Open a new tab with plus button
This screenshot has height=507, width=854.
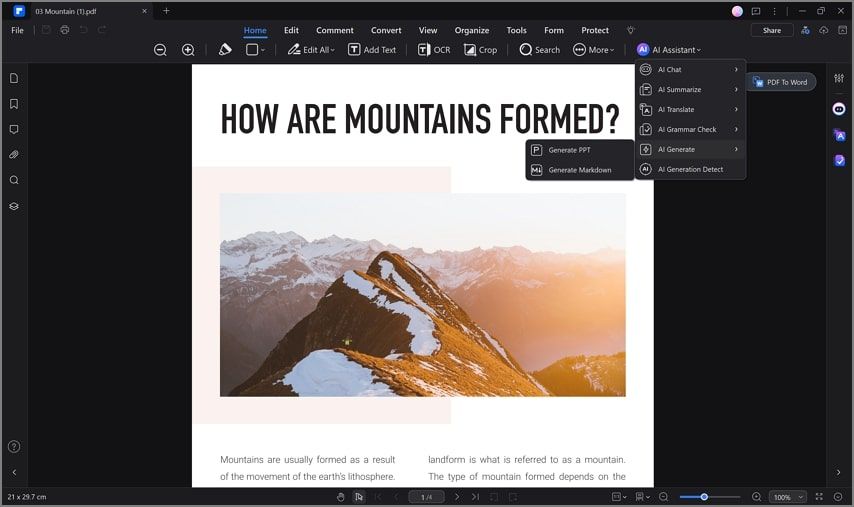166,11
